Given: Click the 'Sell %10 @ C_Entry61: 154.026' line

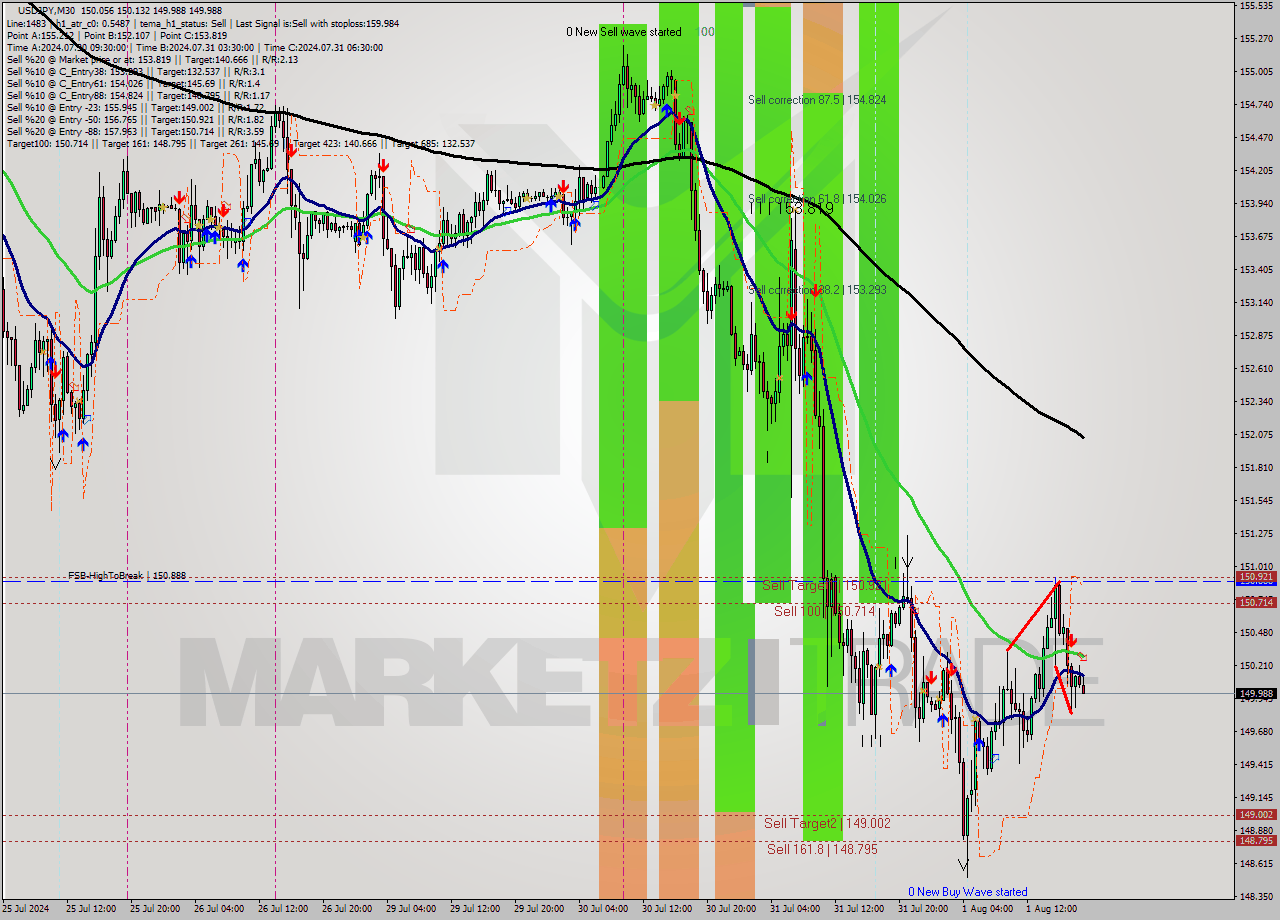Looking at the screenshot, I should tap(133, 83).
